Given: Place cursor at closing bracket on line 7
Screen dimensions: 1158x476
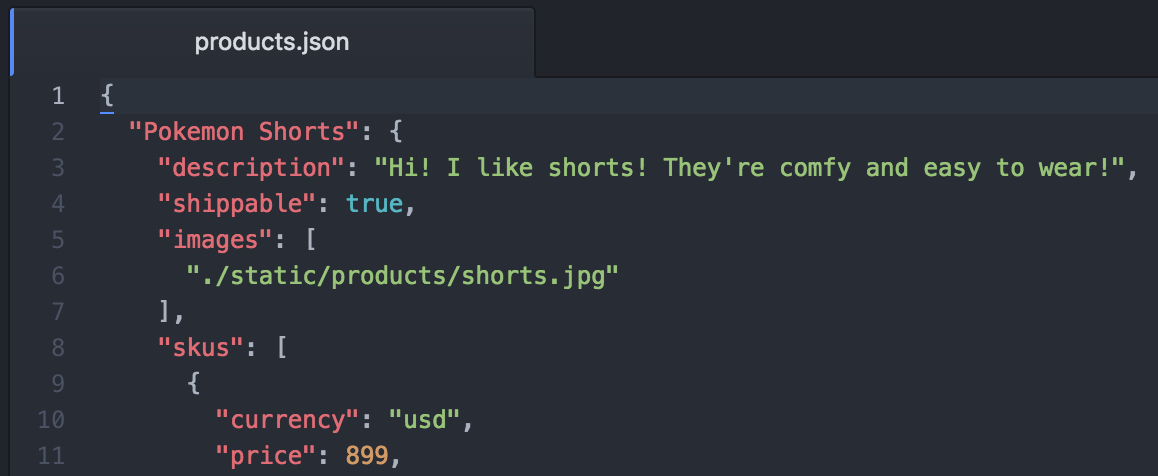Looking at the screenshot, I should [x=166, y=312].
